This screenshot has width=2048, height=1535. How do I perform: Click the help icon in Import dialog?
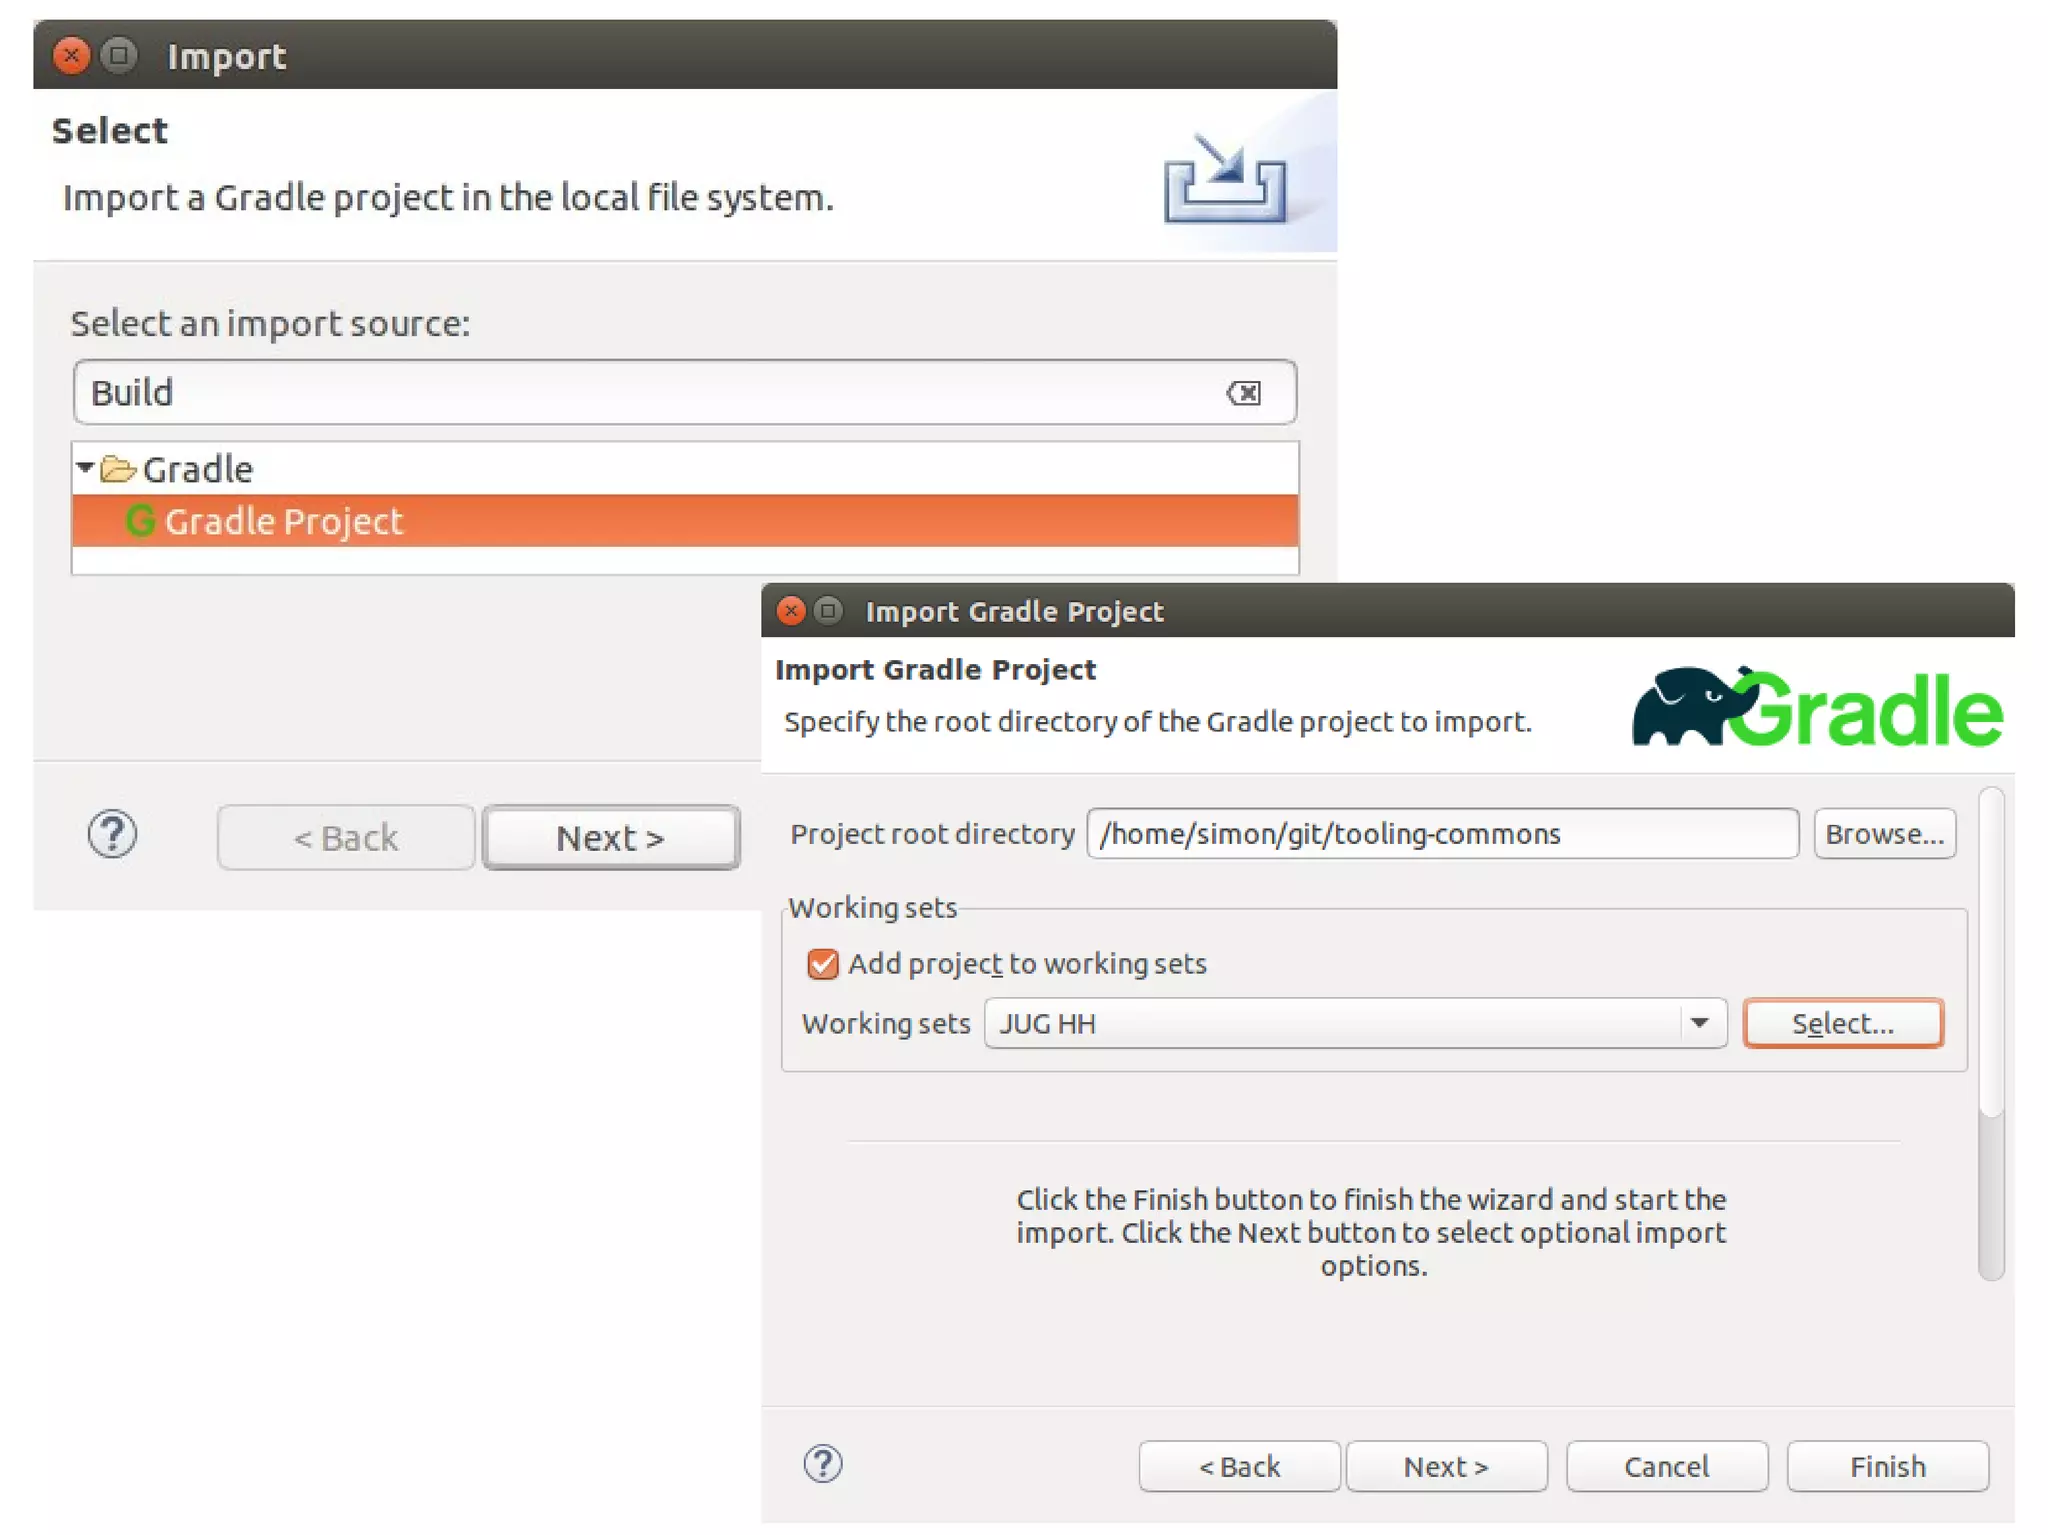pos(112,834)
